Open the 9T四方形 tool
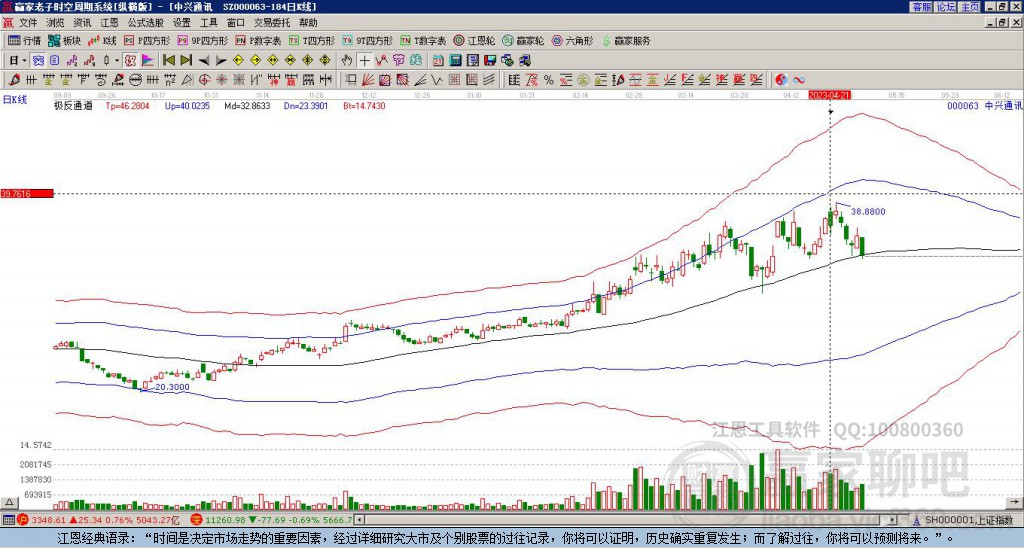Screen dimensions: 1024x548 pyautogui.click(x=367, y=40)
